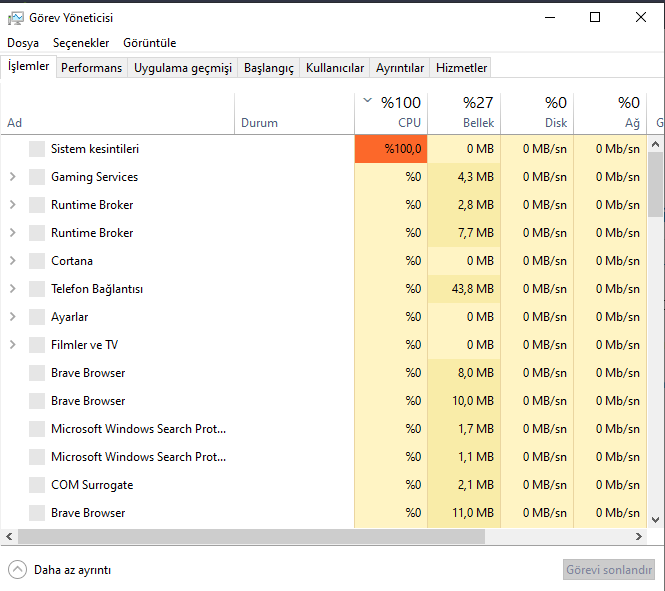Viewport: 665px width, 591px height.
Task: Click the COM Surrogate process icon
Action: click(37, 485)
